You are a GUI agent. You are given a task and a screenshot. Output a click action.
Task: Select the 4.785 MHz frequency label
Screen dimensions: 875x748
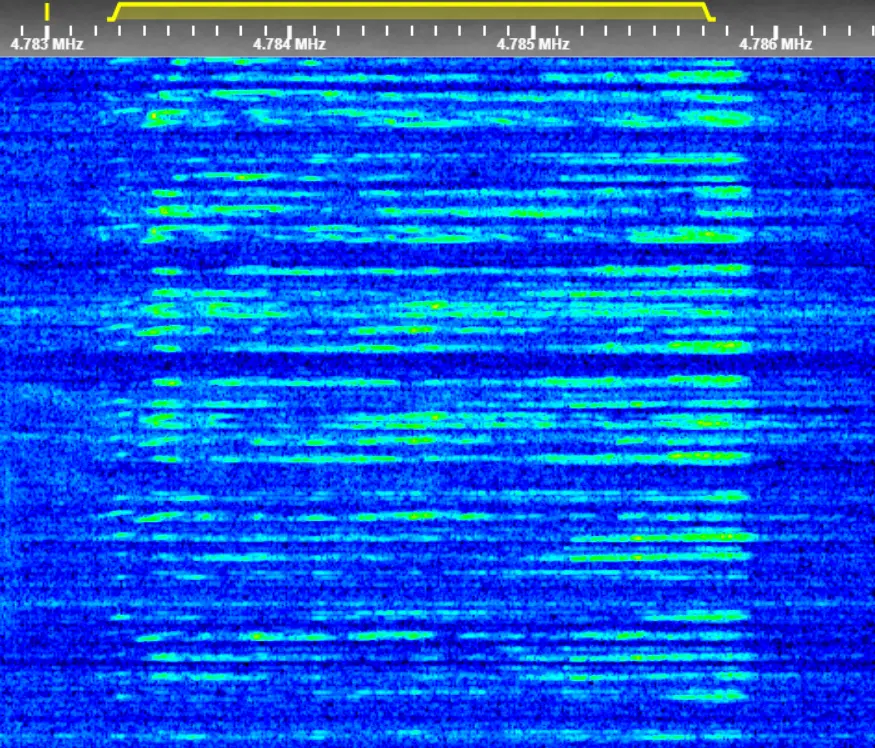(x=532, y=44)
